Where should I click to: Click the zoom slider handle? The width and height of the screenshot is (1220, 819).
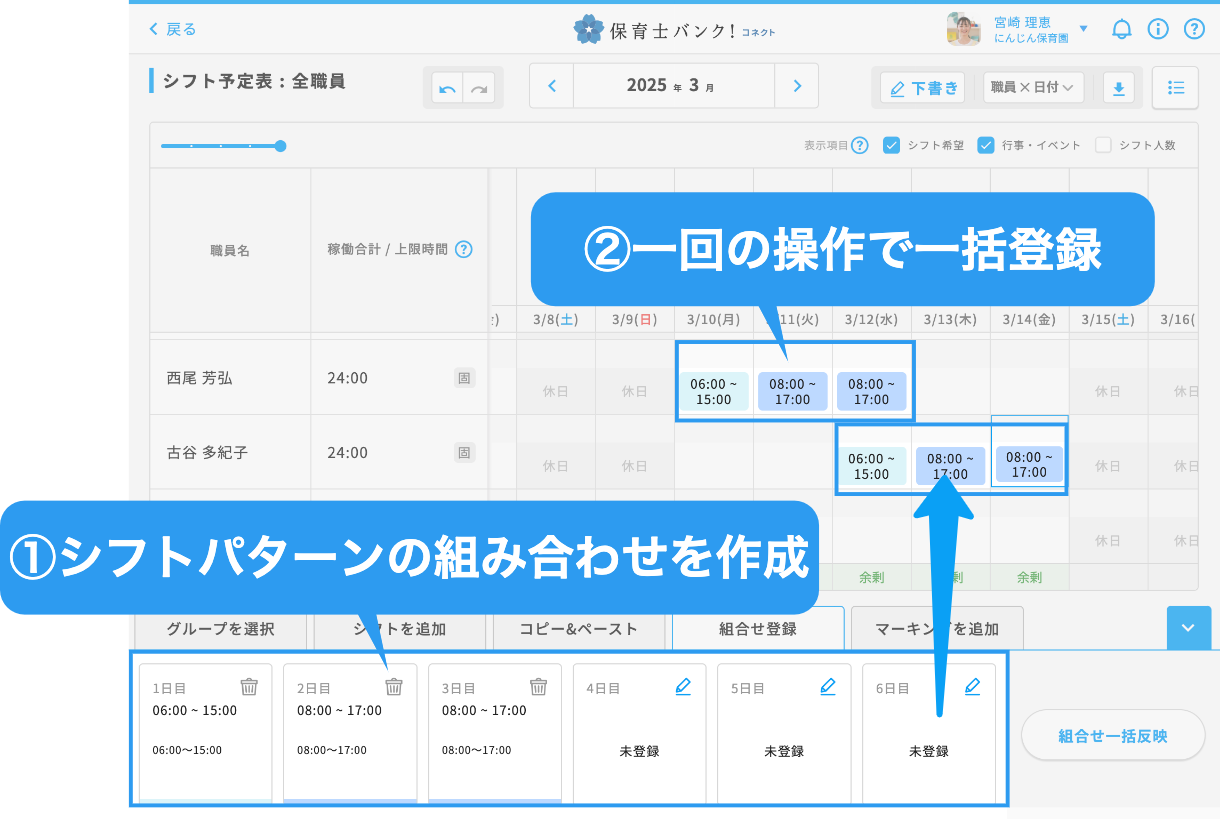click(280, 146)
